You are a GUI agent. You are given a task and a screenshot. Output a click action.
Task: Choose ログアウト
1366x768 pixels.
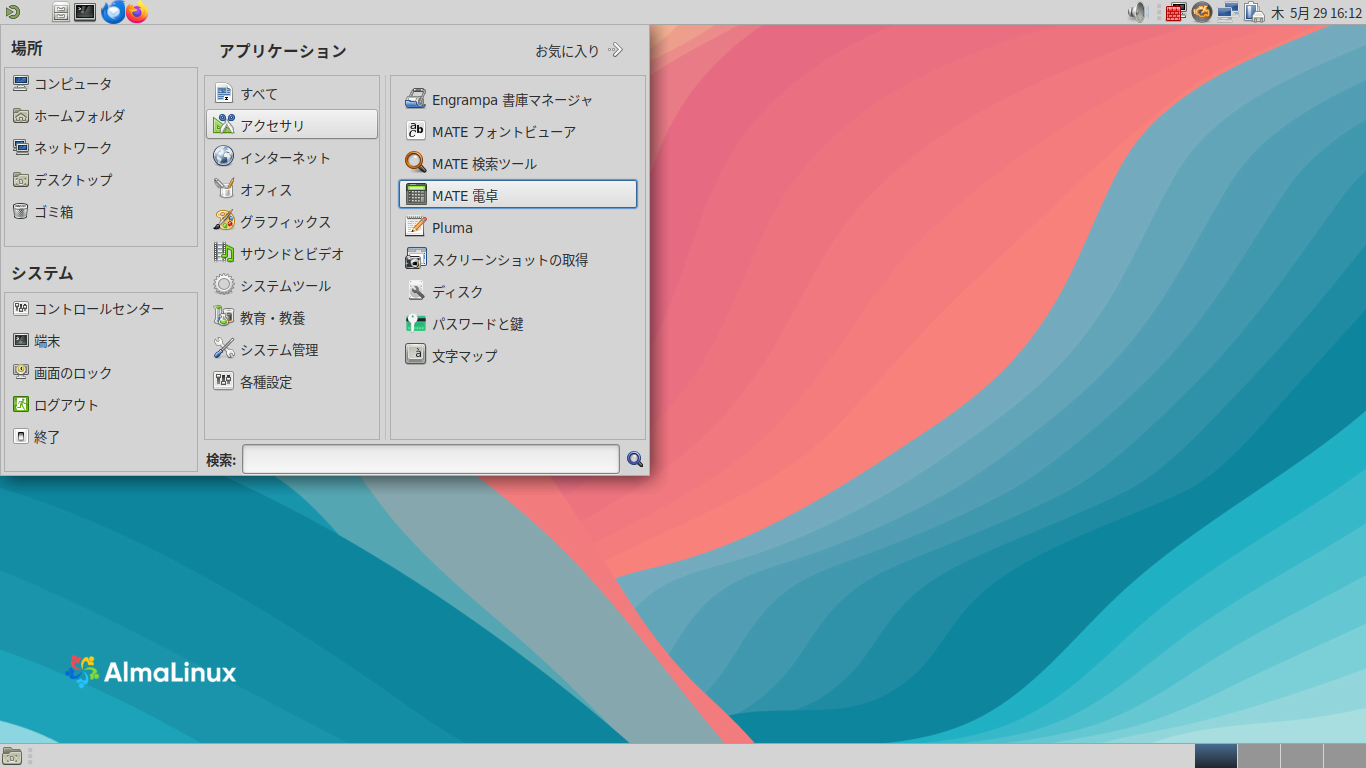101,405
